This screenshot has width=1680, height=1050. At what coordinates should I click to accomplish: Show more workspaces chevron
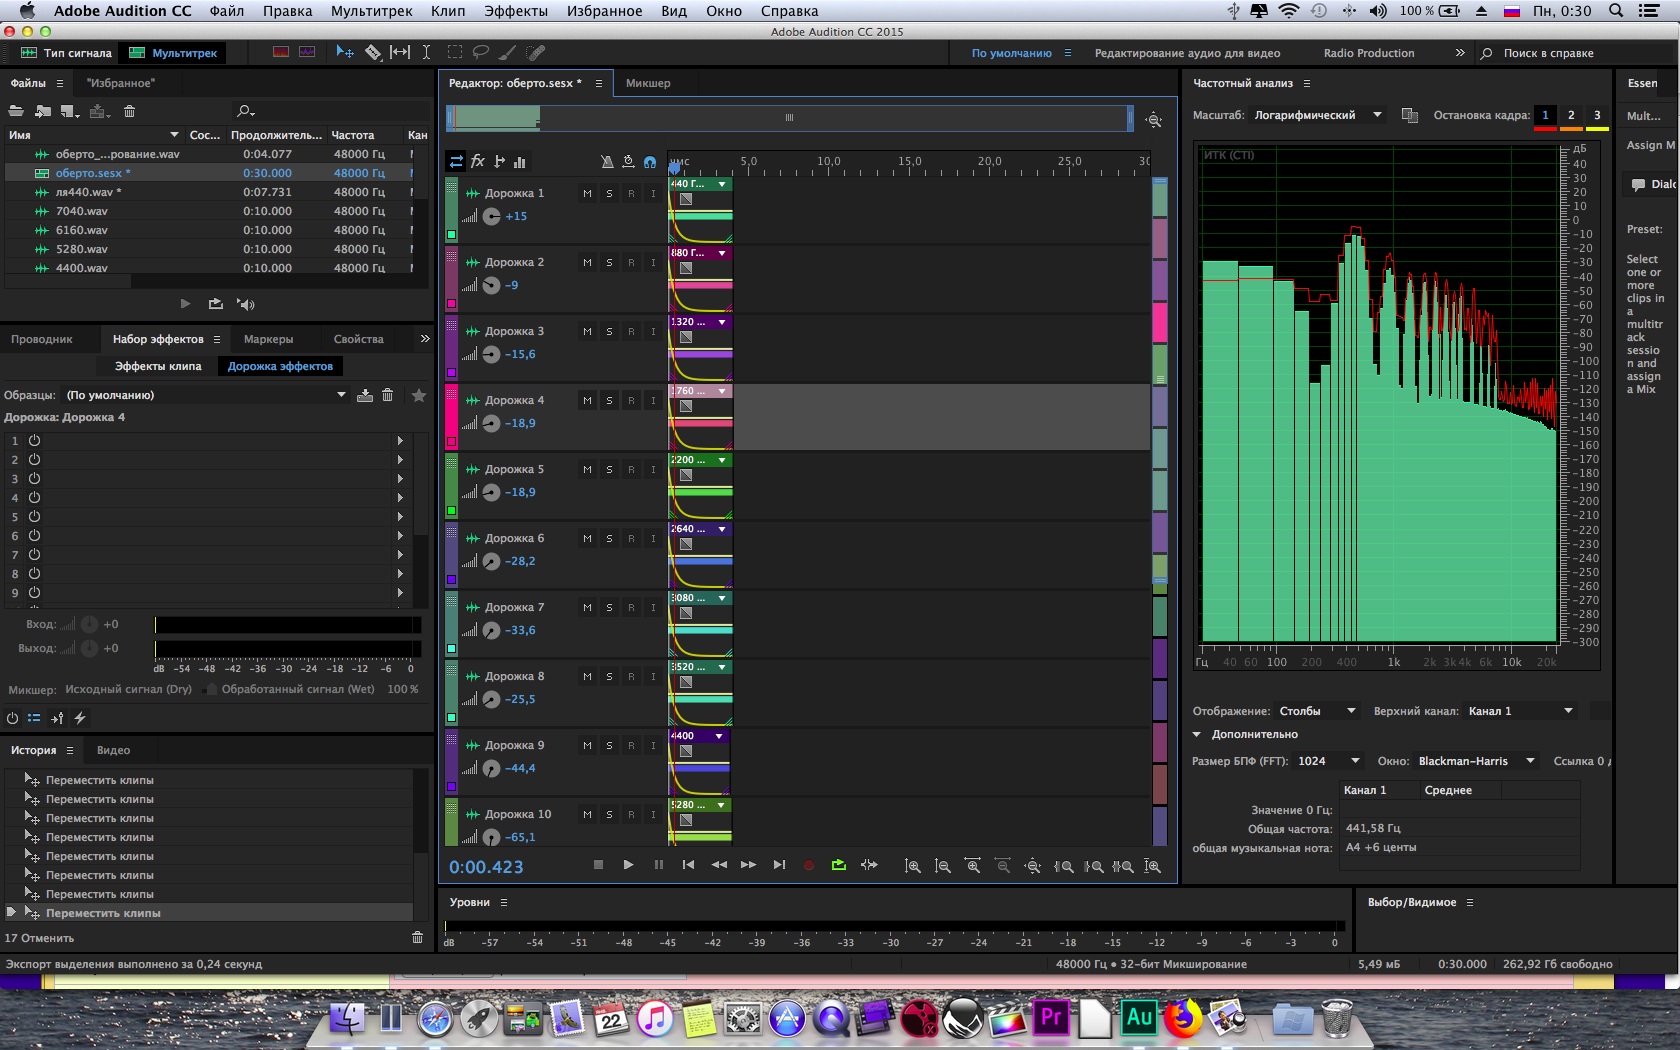pos(1459,53)
